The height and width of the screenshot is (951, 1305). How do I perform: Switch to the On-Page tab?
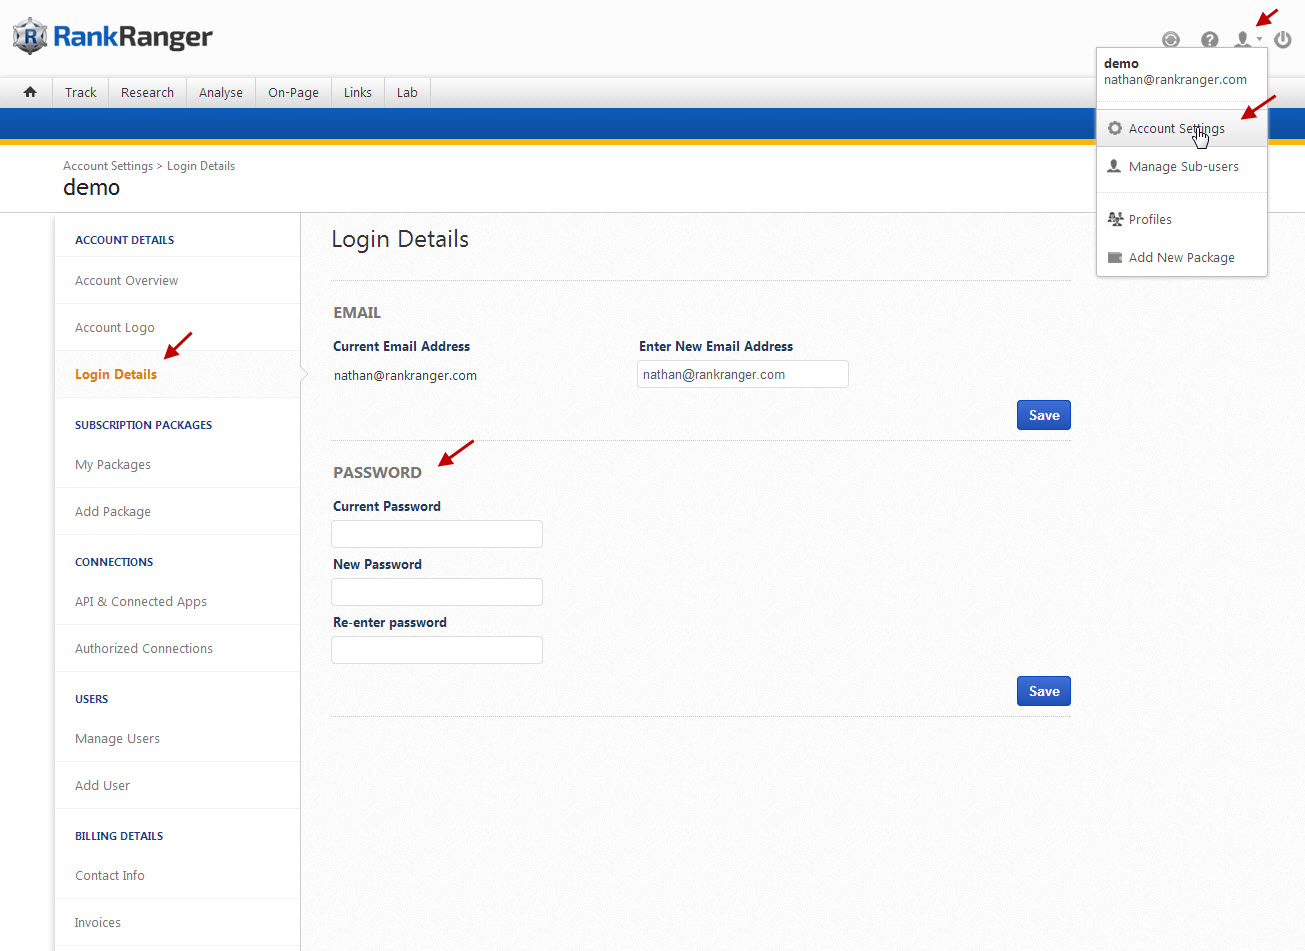[x=293, y=93]
